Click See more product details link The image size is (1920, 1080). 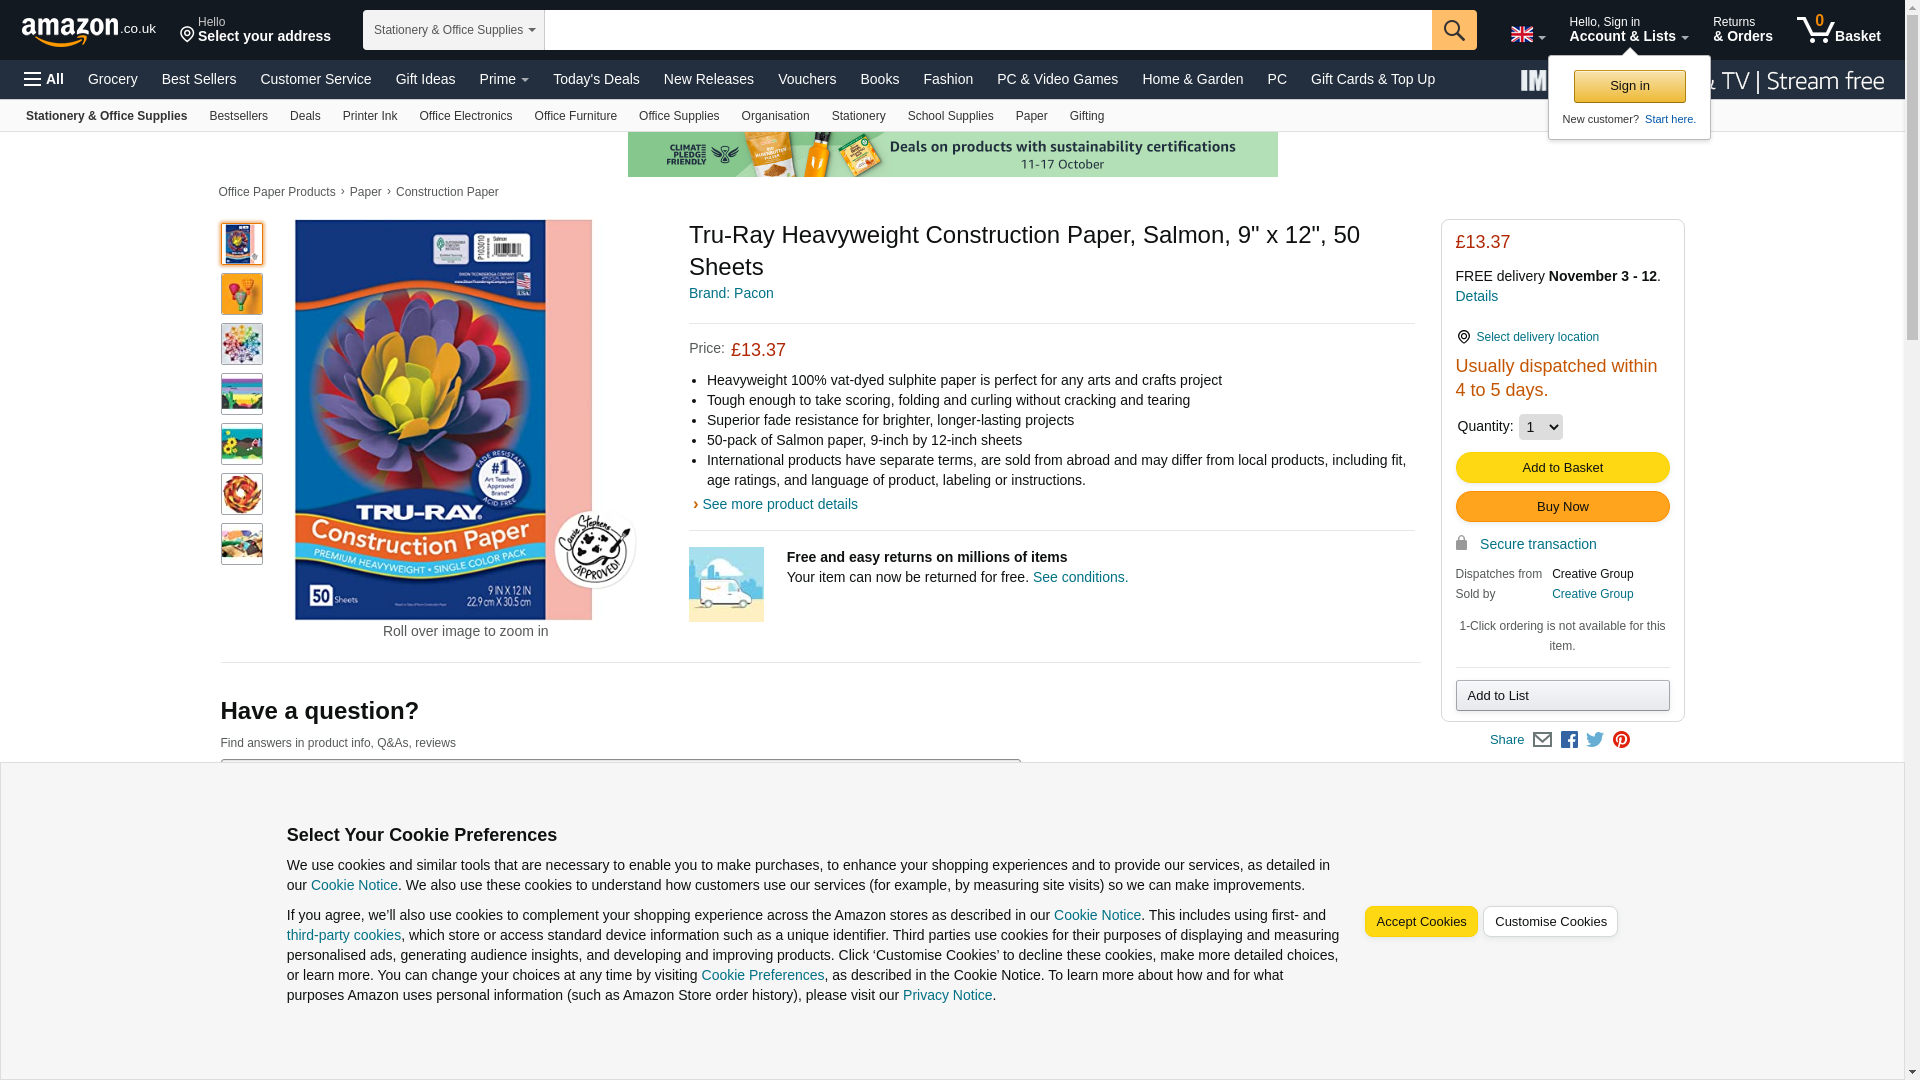[x=779, y=504]
